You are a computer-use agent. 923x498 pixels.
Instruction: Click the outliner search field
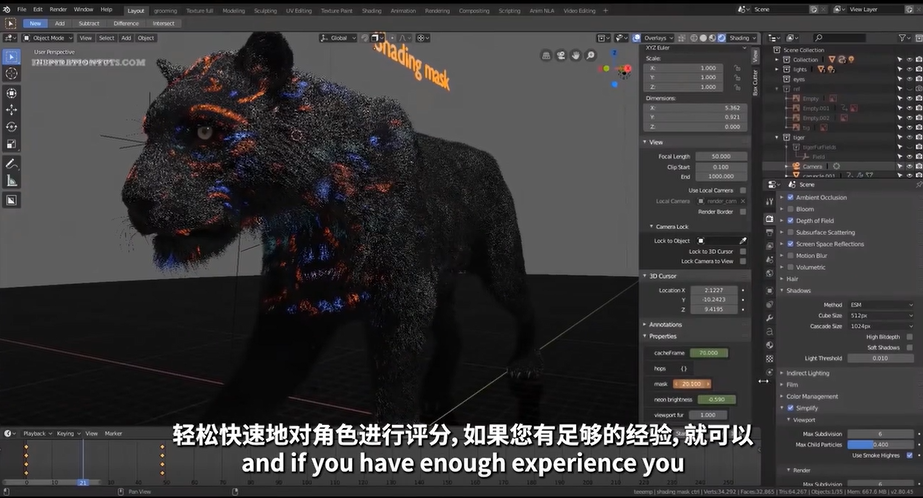point(839,38)
